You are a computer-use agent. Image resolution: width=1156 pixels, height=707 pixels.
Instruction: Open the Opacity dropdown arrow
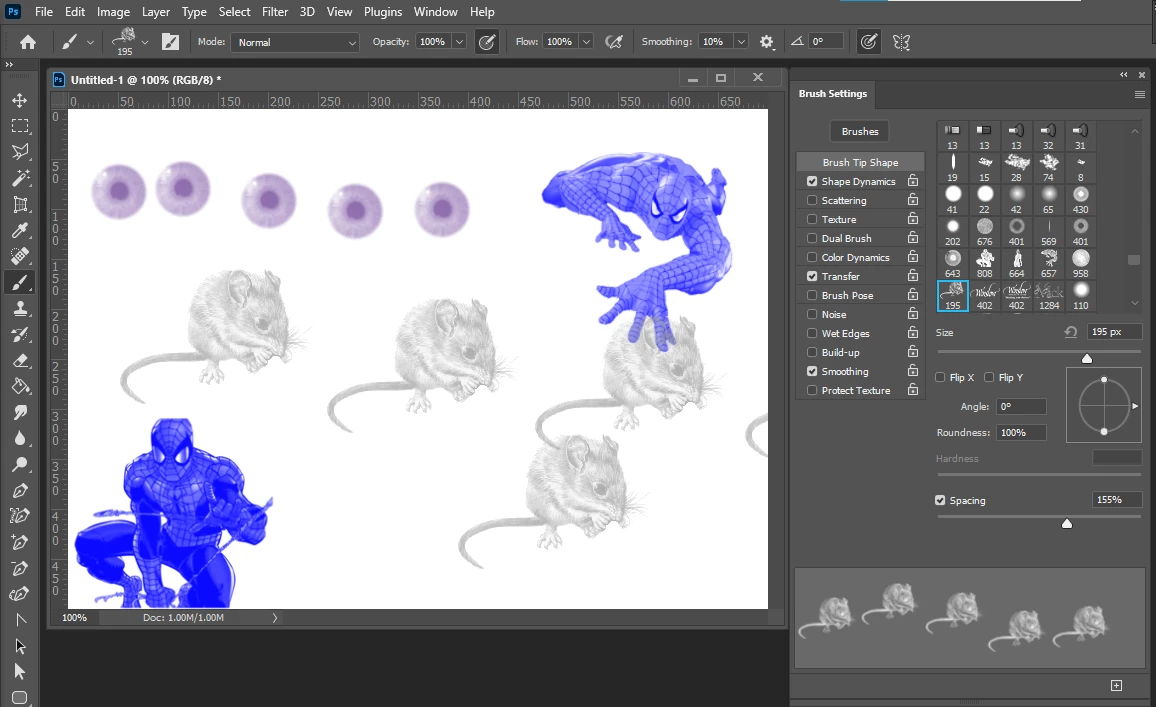459,42
